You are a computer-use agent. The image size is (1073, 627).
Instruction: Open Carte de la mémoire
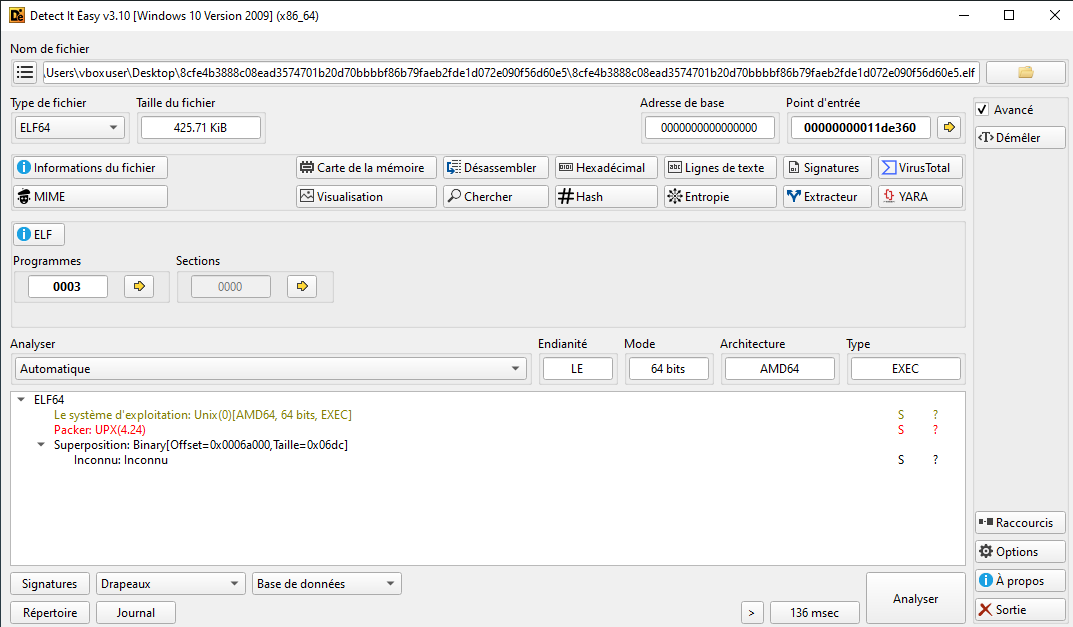(366, 168)
